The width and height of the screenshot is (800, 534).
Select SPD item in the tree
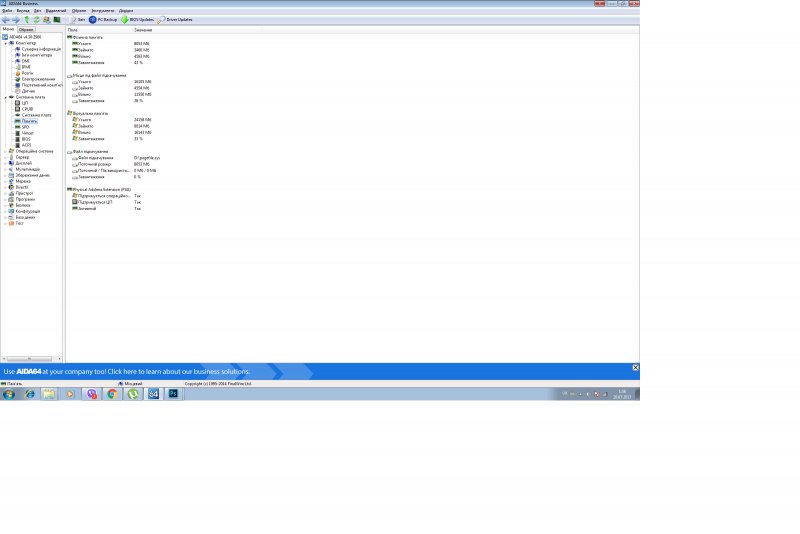(x=25, y=127)
